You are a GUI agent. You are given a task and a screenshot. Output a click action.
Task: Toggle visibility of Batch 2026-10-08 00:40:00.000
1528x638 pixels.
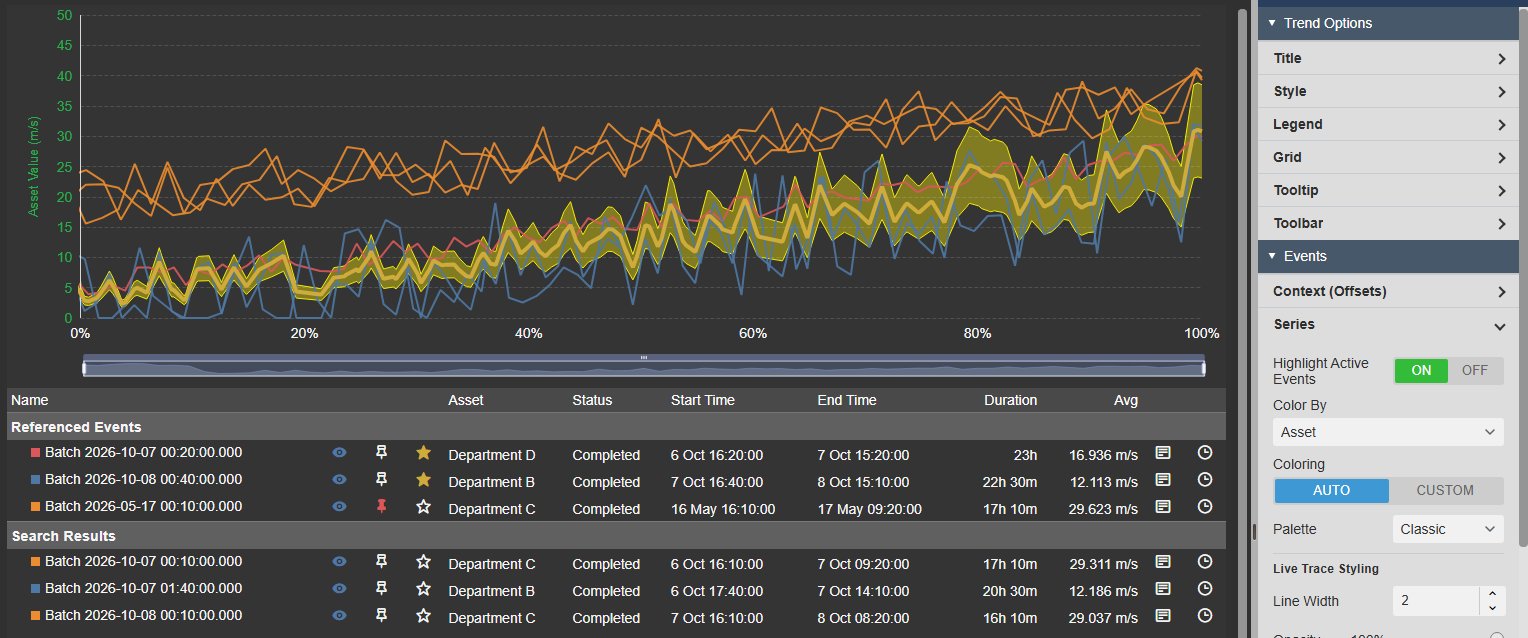click(340, 480)
